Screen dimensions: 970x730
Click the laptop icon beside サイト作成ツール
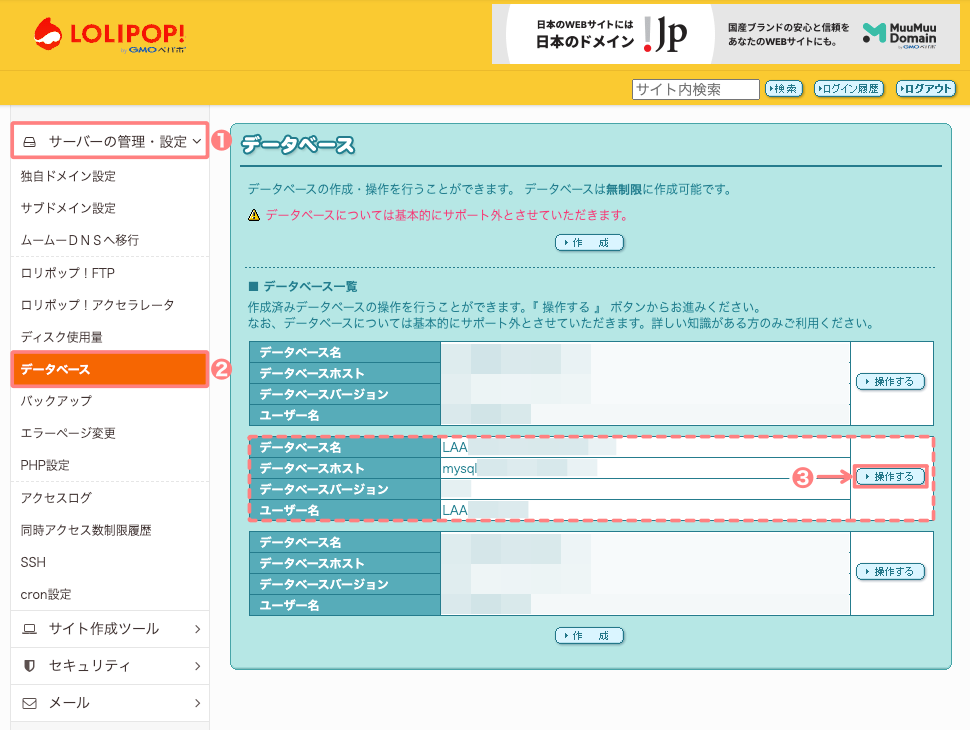[x=29, y=629]
